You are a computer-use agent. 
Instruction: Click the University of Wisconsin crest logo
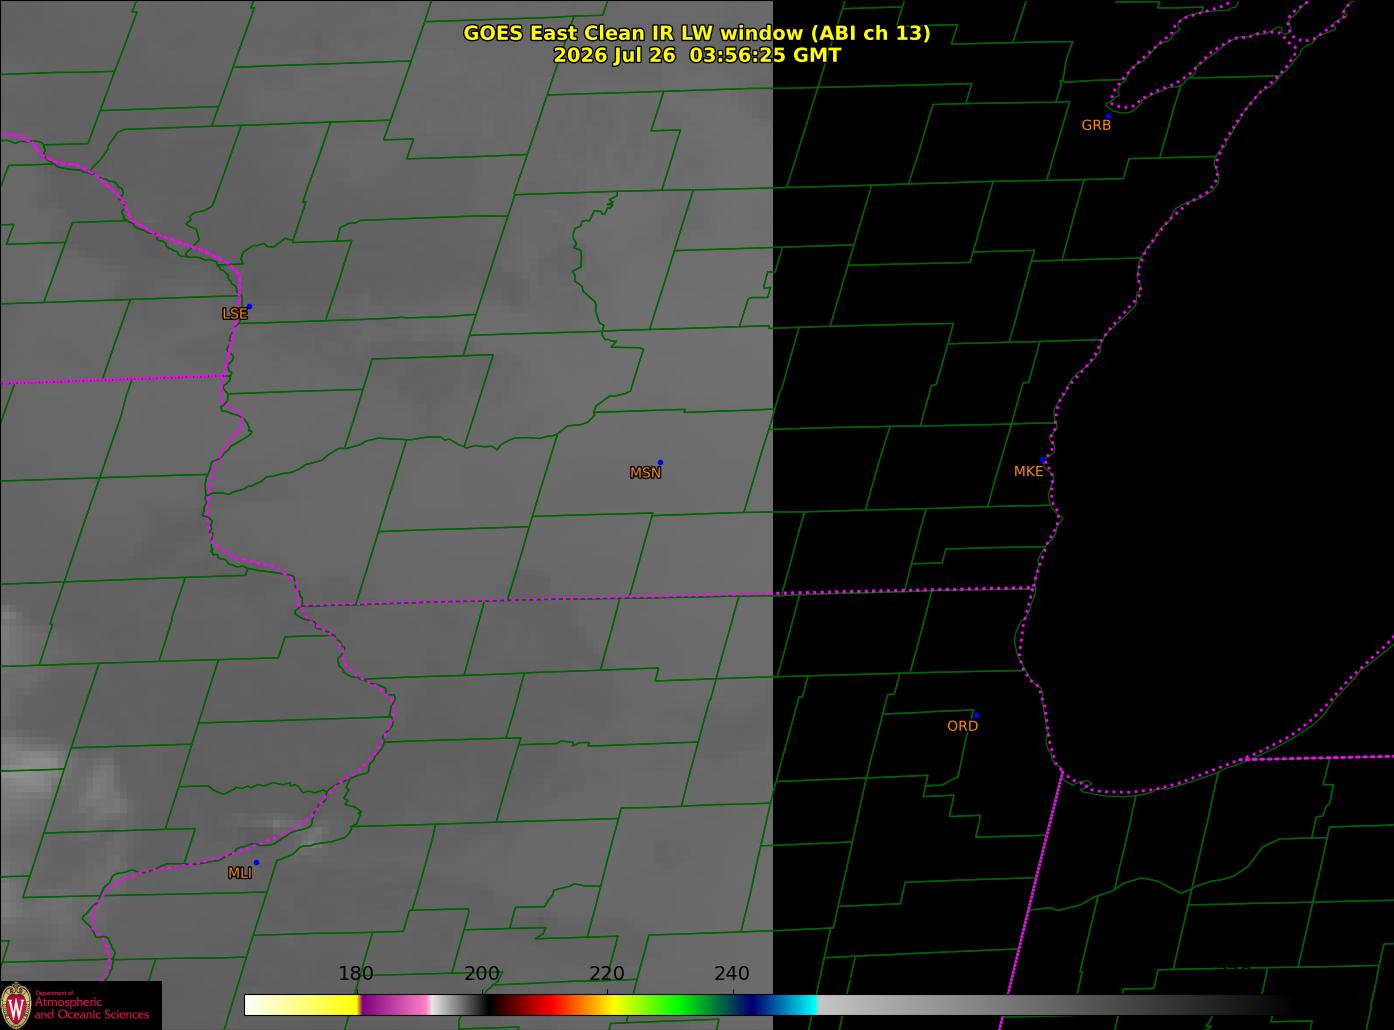[x=16, y=1005]
